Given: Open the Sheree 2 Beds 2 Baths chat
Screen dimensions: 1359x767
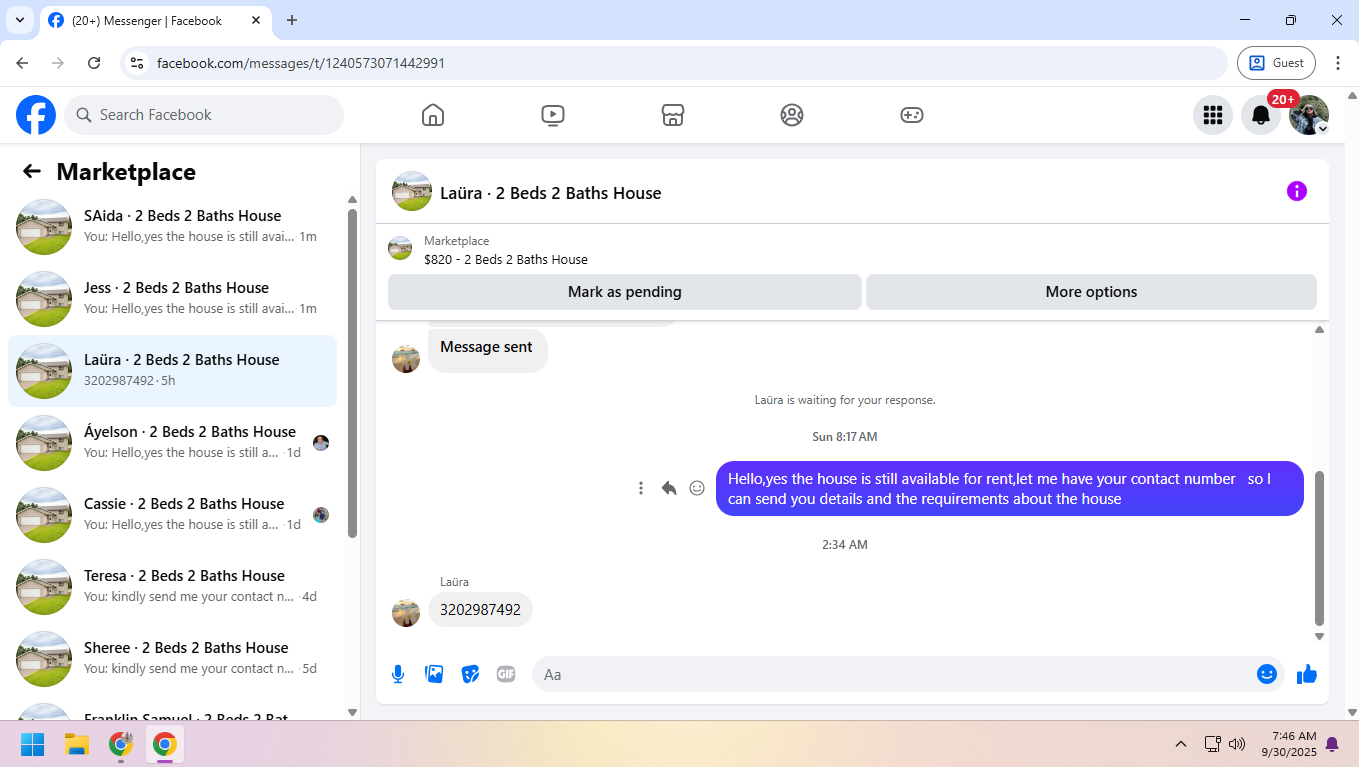Looking at the screenshot, I should pyautogui.click(x=172, y=659).
